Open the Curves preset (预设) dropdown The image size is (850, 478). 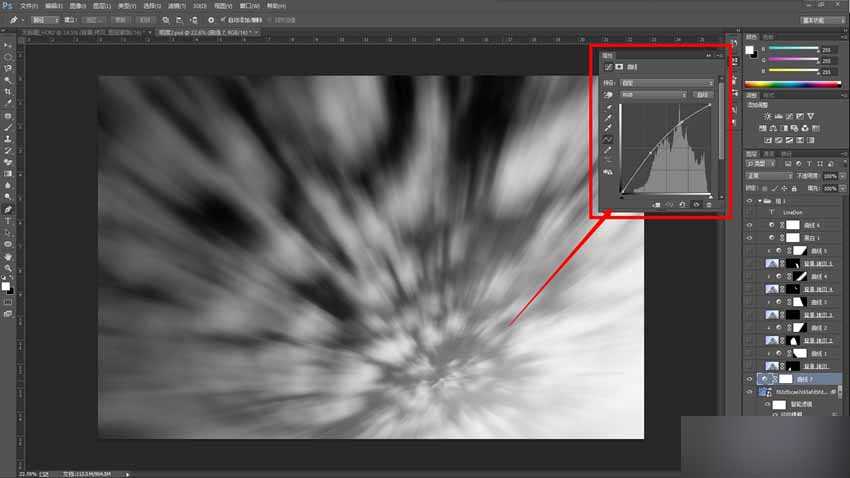(668, 82)
